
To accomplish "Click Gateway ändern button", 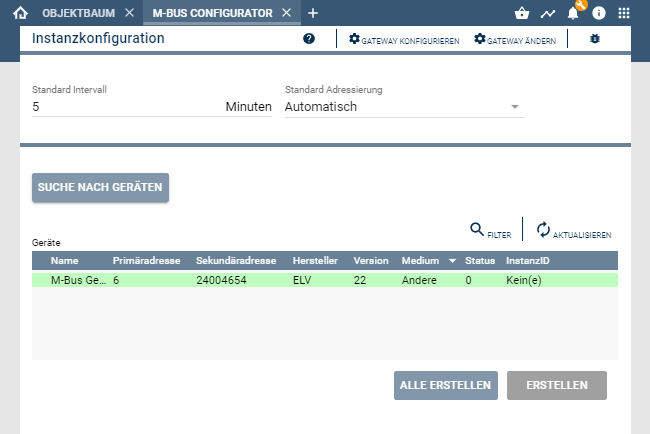I will pyautogui.click(x=515, y=39).
